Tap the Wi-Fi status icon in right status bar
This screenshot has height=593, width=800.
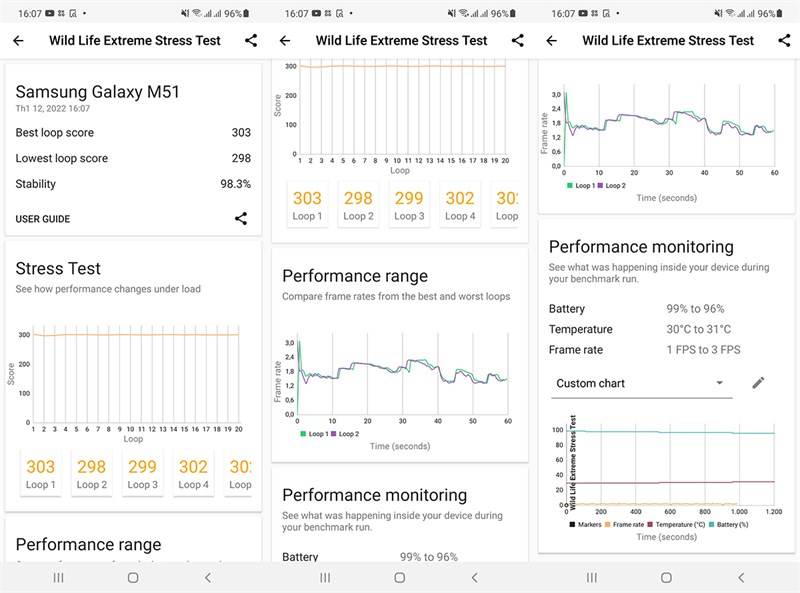point(730,13)
